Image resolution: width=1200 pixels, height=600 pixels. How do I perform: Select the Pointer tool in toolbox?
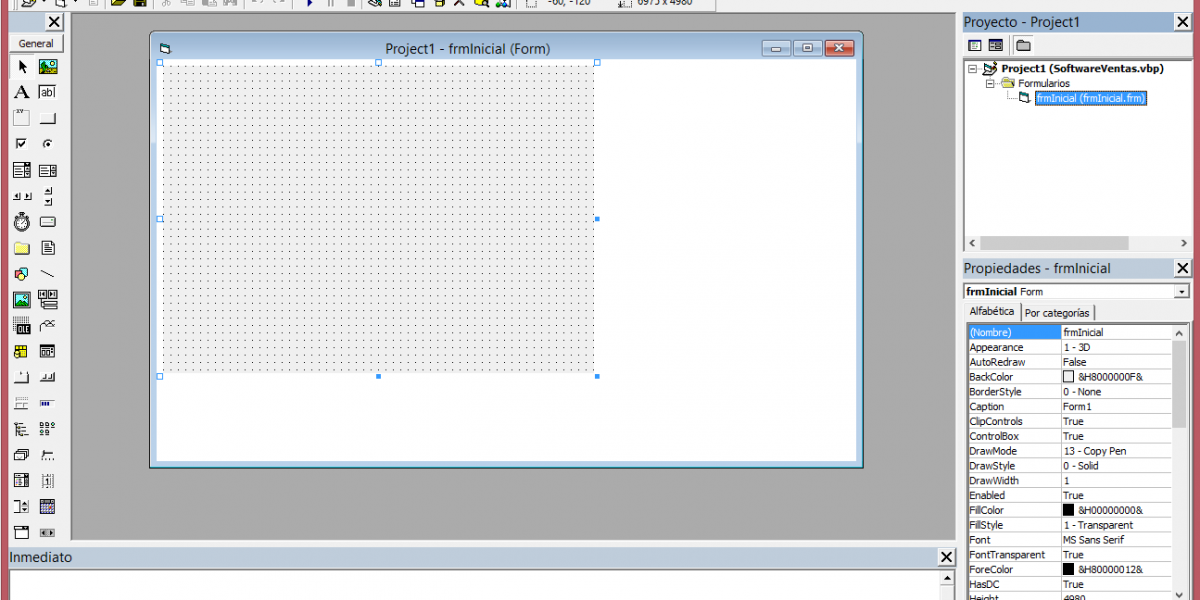pos(21,67)
